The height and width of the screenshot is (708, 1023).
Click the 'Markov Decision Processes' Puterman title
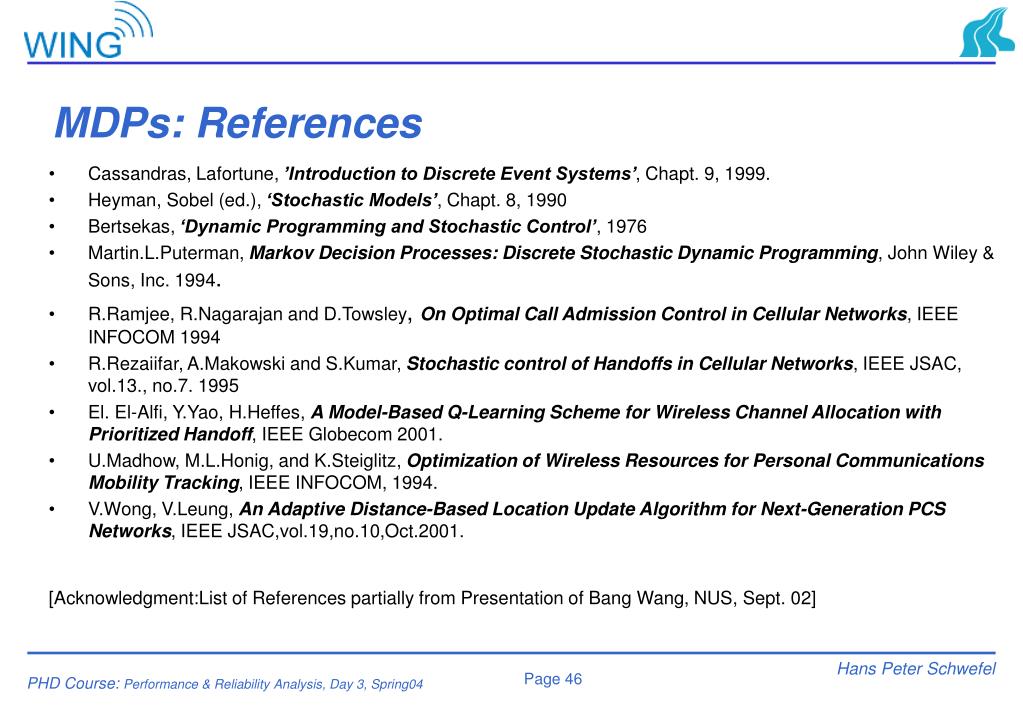(564, 253)
